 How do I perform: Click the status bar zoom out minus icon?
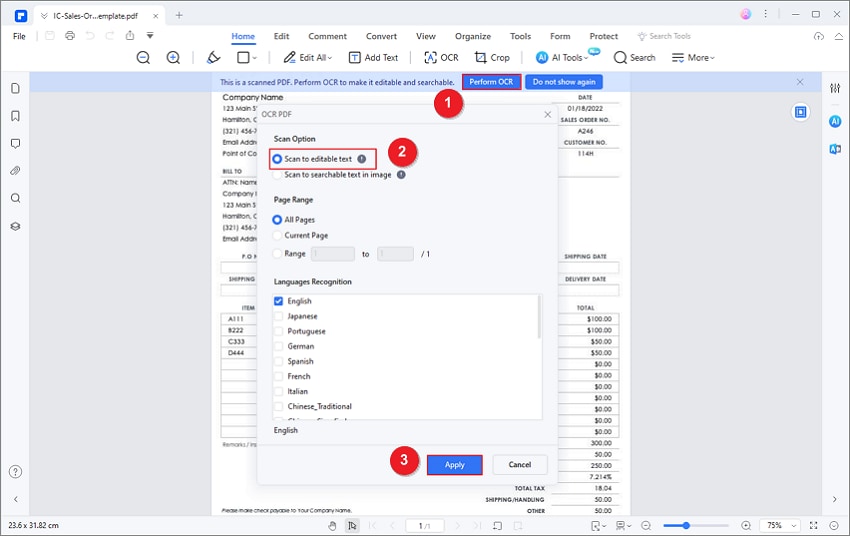[646, 526]
